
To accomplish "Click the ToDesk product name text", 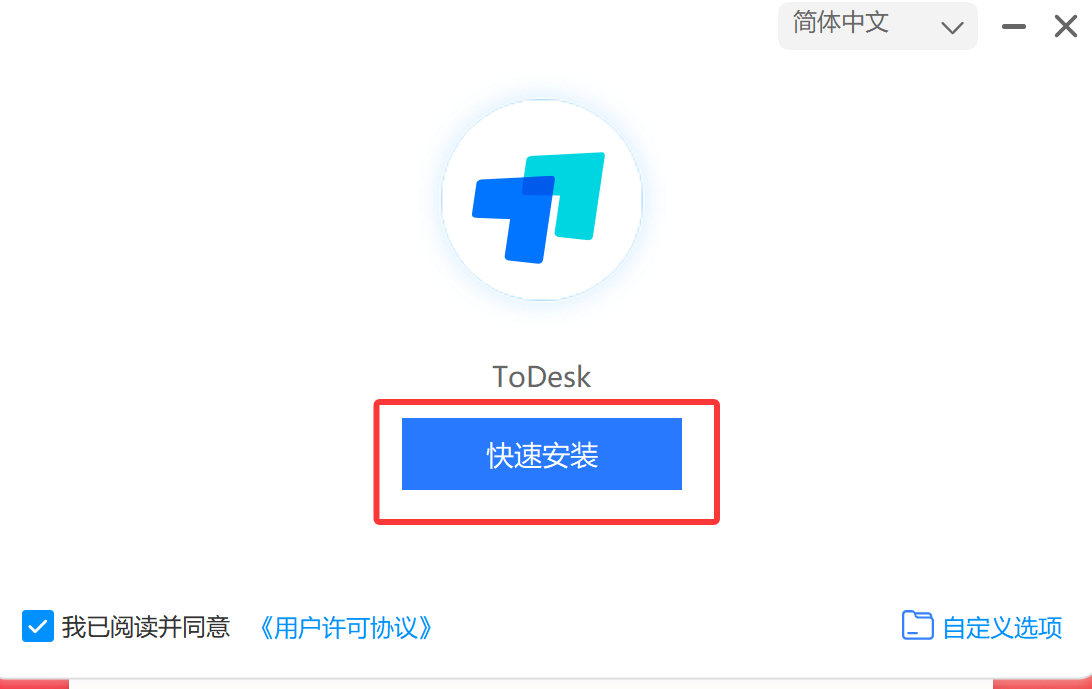I will (x=542, y=377).
